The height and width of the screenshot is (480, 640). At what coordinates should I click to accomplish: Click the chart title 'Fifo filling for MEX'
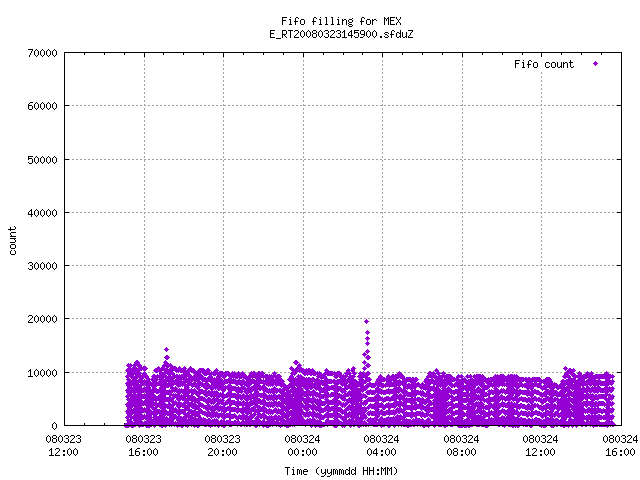[341, 21]
